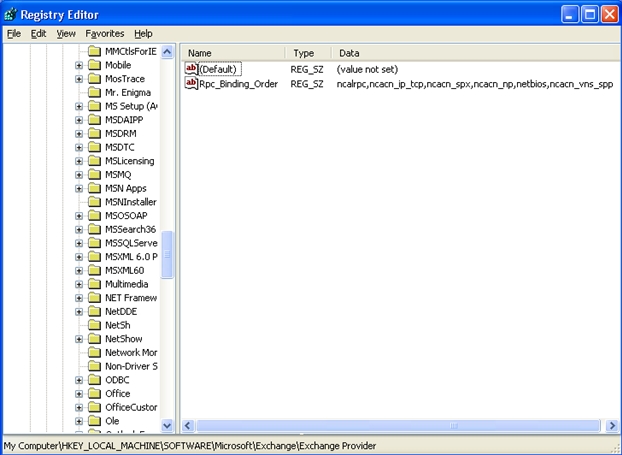This screenshot has width=622, height=455.
Task: Select the MSNInstaller folder icon
Action: pyautogui.click(x=94, y=202)
